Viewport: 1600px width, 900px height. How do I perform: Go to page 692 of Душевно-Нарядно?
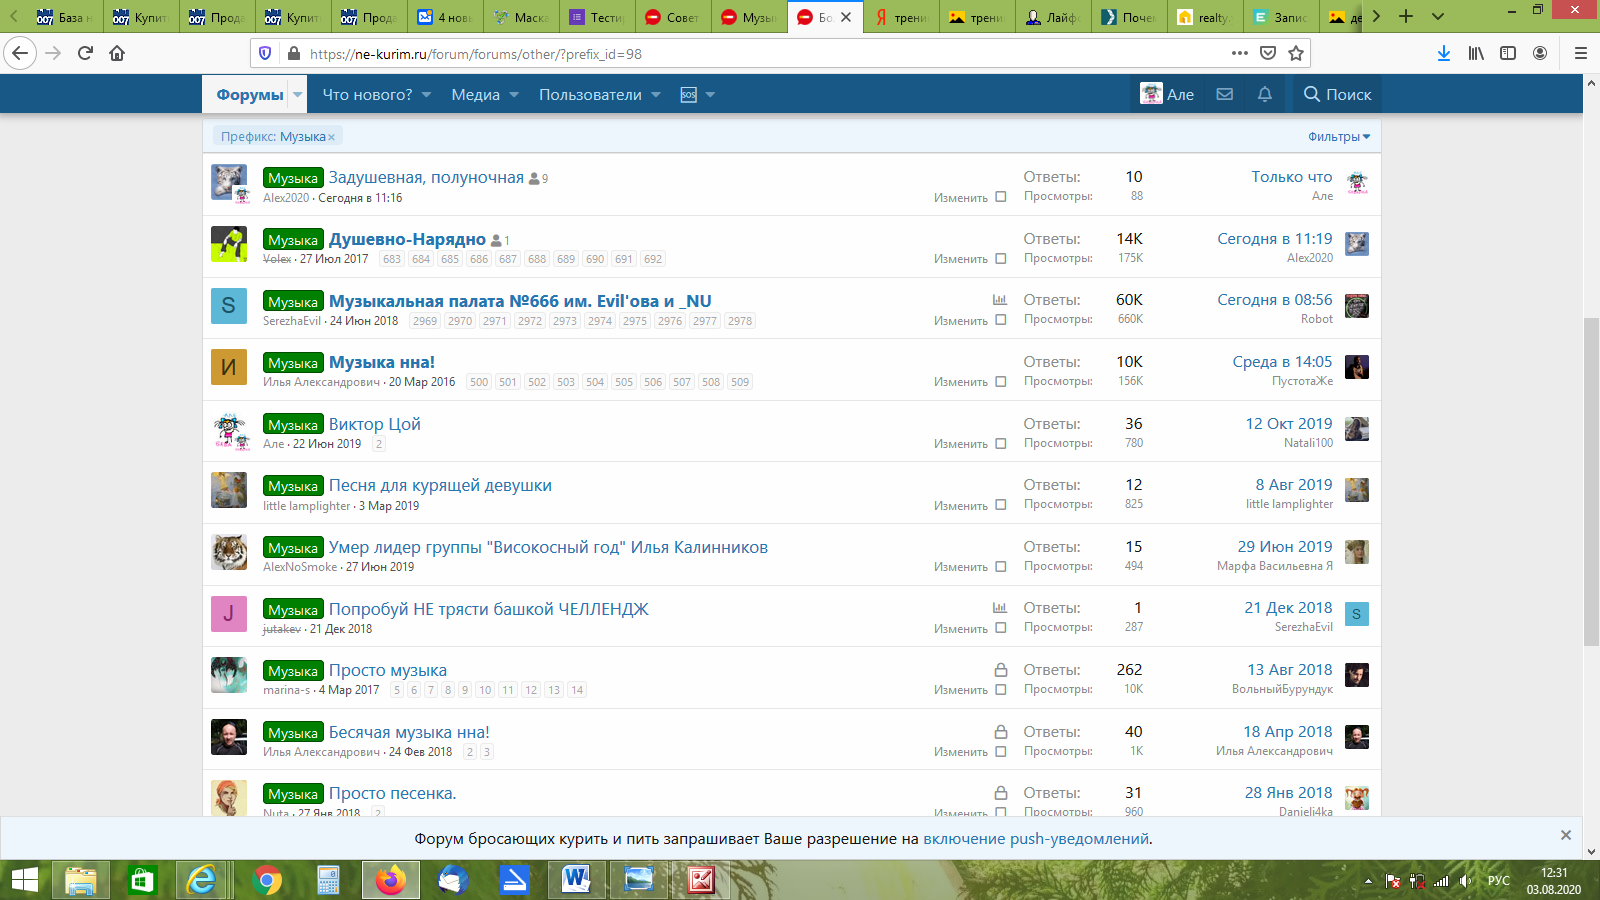tap(653, 259)
